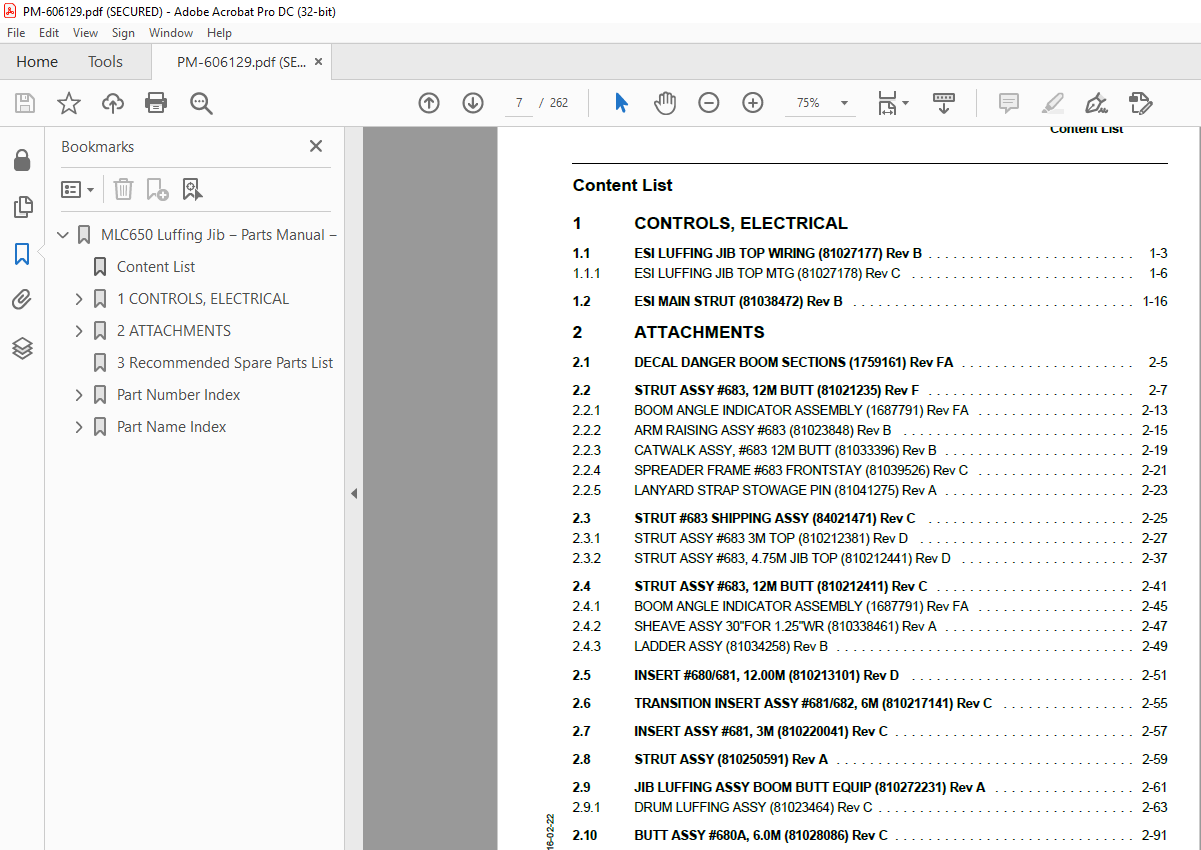The image size is (1201, 850).
Task: Select 3 Recommended Spare Parts List bookmark
Action: tap(225, 363)
